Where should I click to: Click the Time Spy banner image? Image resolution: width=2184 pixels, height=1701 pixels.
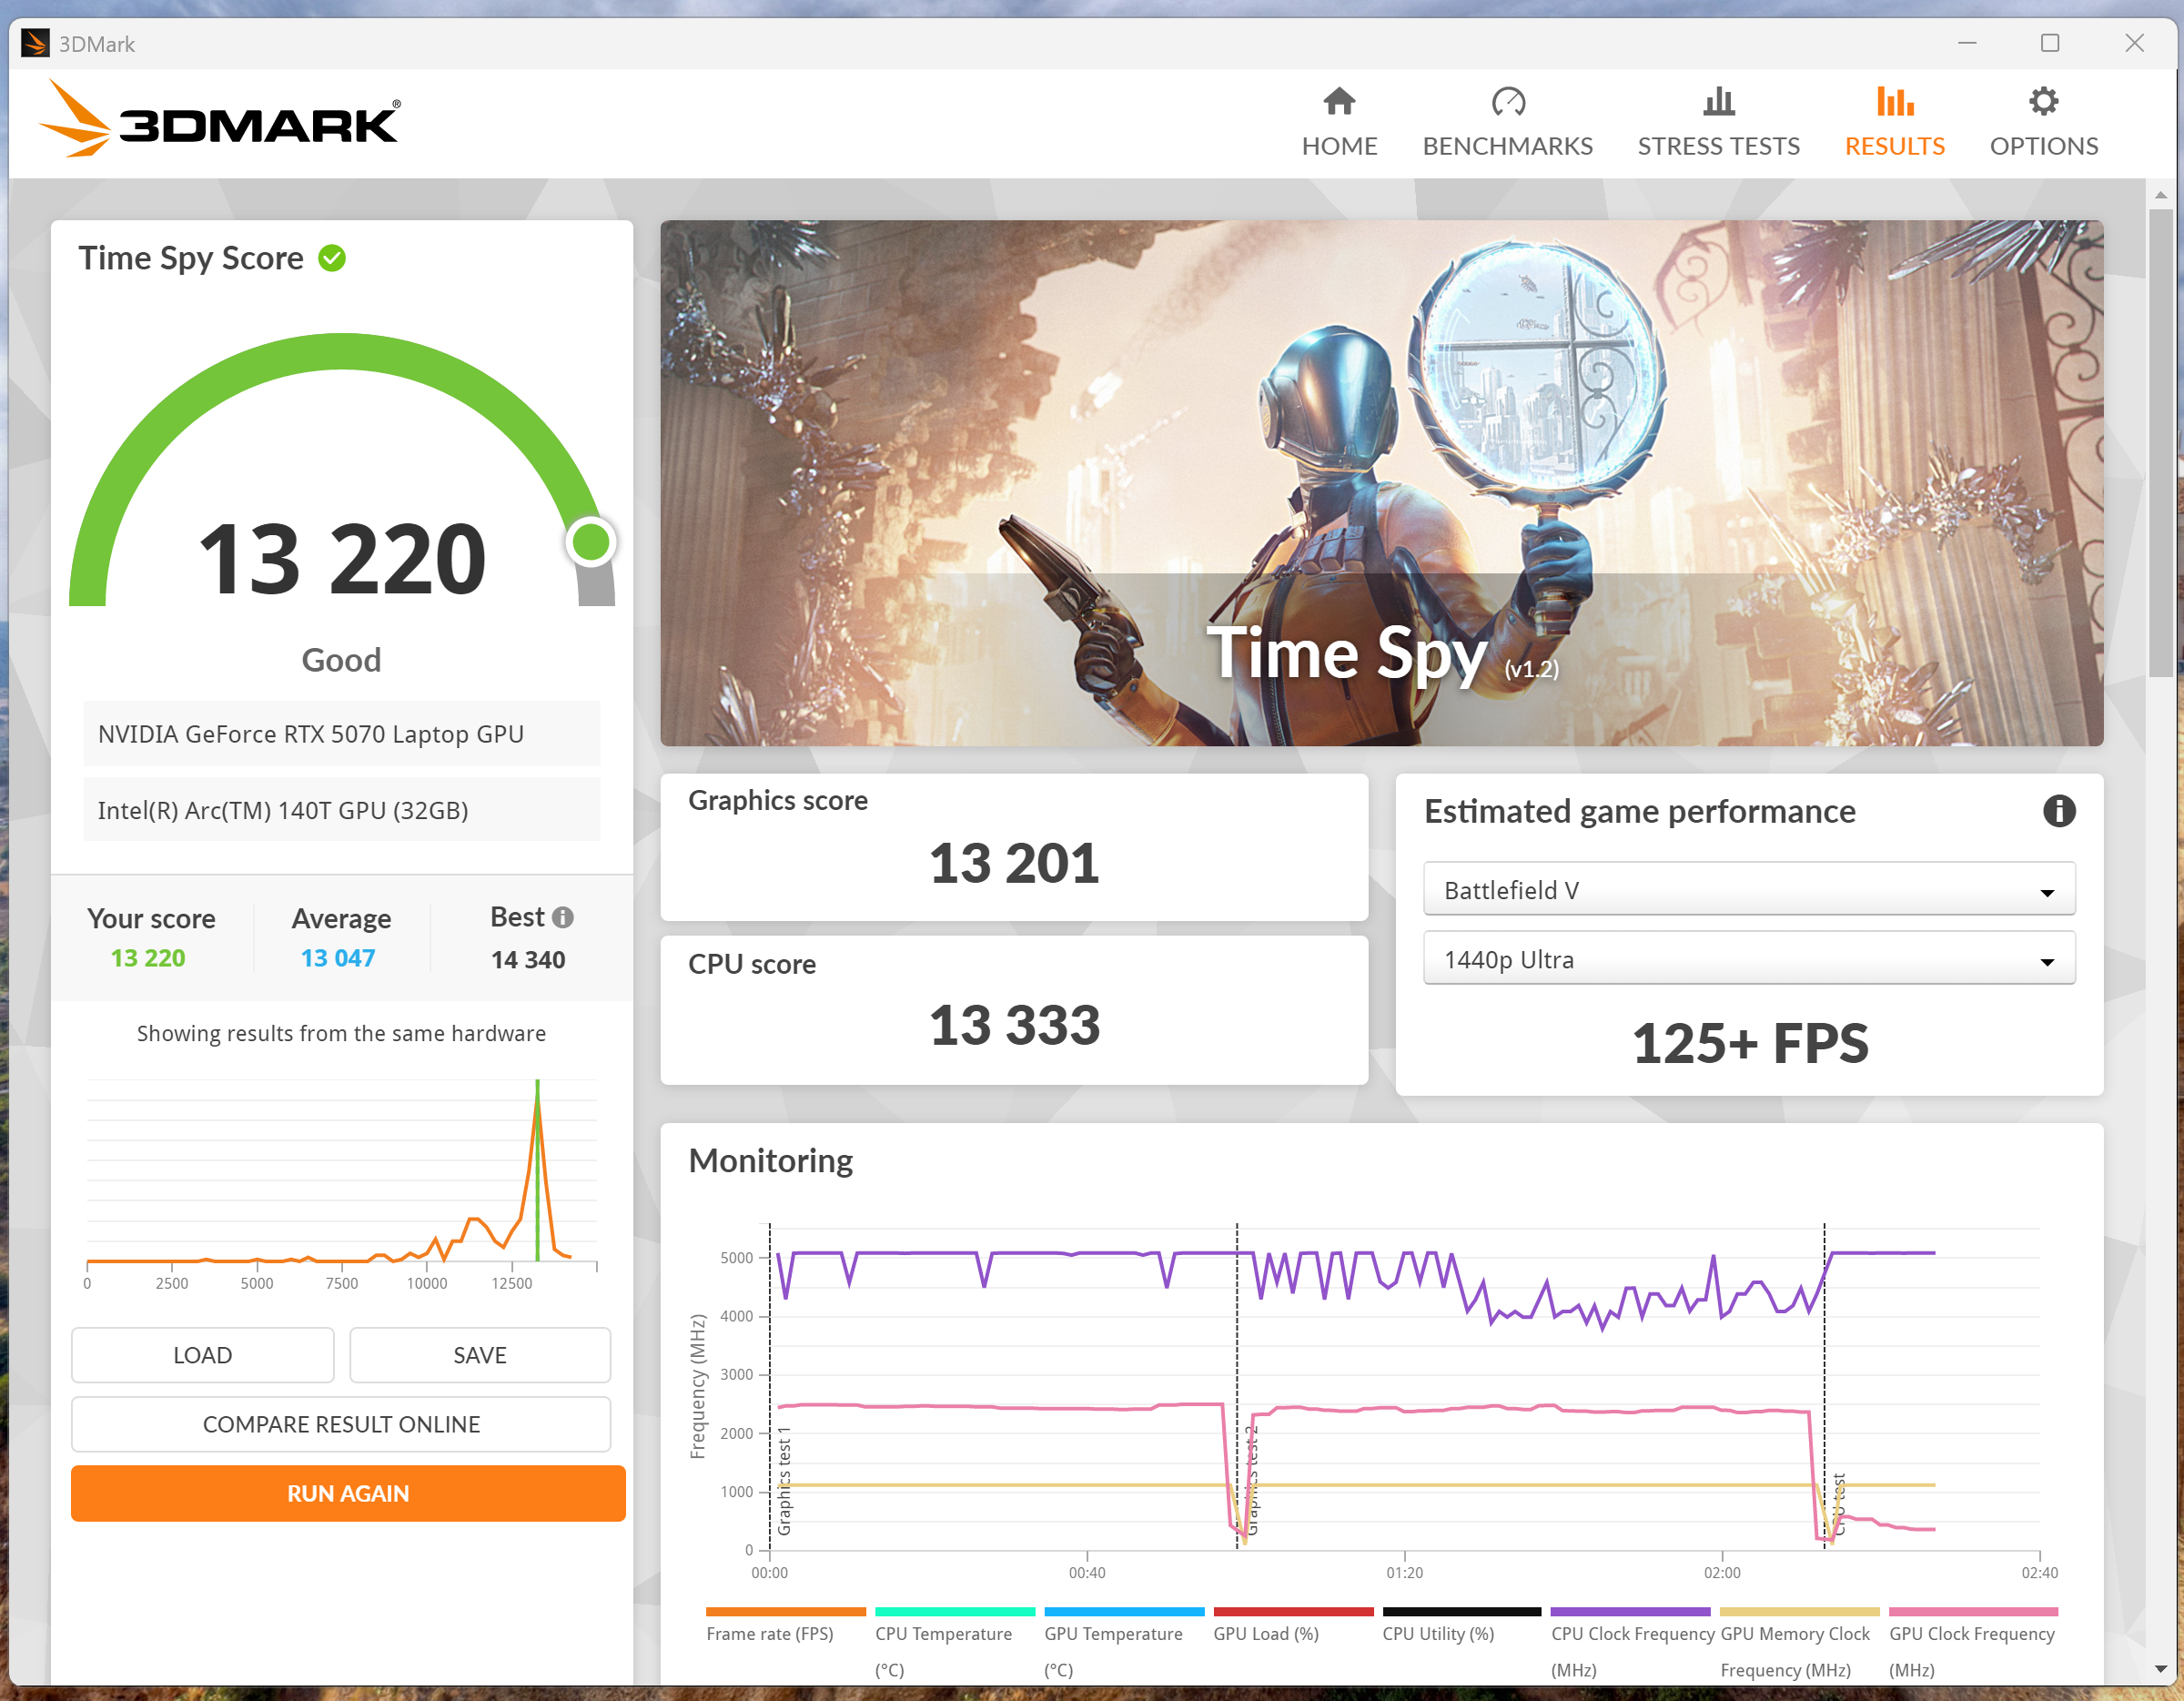(x=1381, y=482)
